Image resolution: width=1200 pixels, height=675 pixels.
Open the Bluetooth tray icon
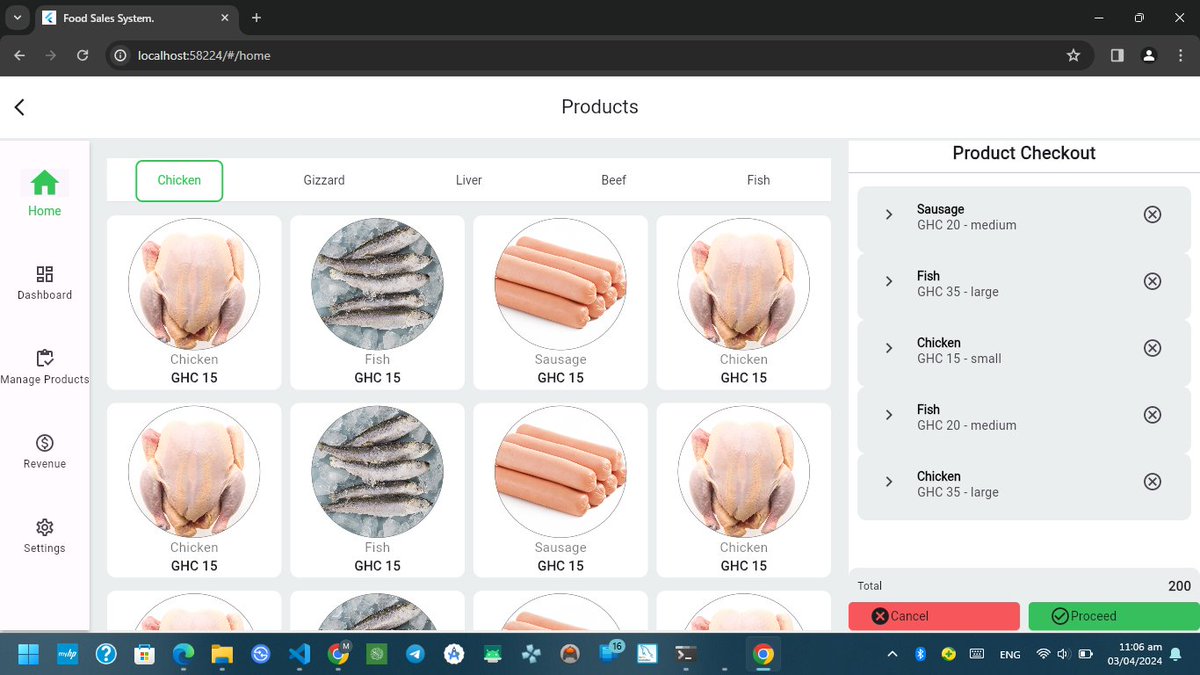point(921,654)
